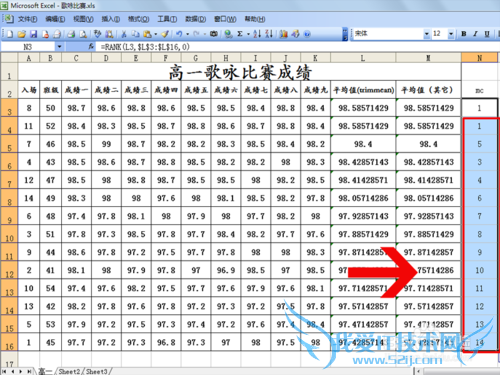Click the Cut scissors icon

click(124, 34)
